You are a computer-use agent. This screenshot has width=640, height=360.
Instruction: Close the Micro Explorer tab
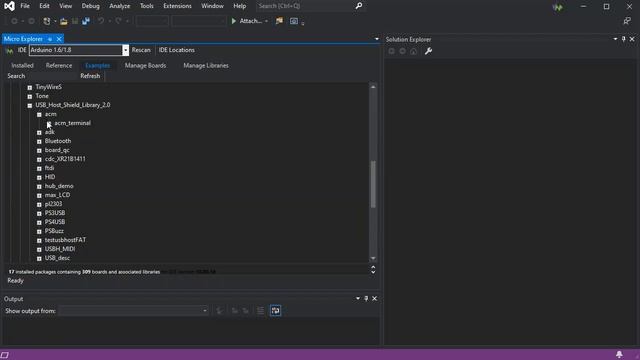pos(59,39)
